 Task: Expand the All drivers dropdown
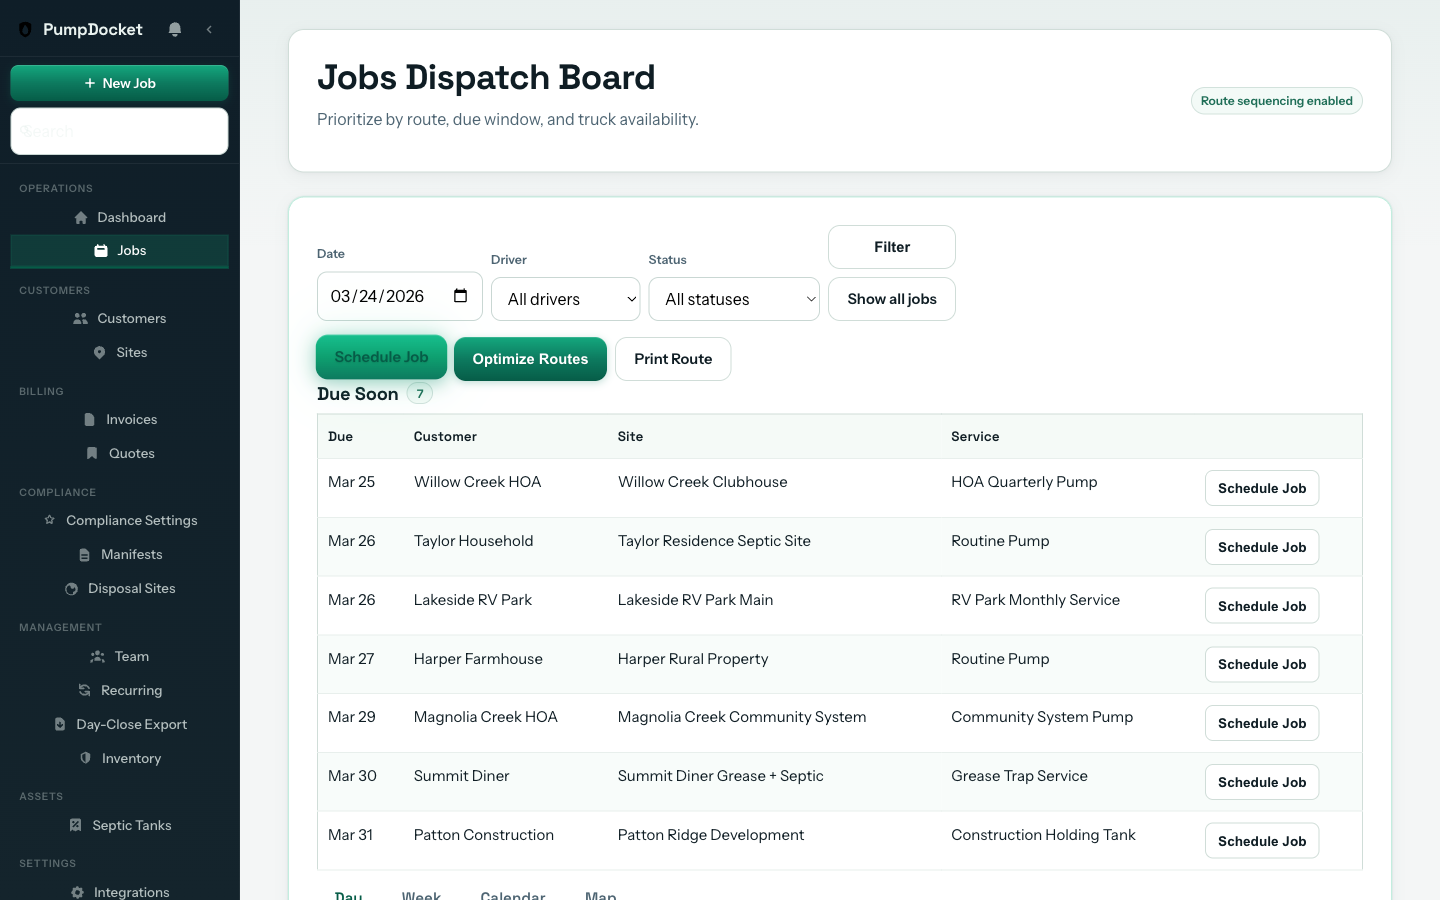coord(565,298)
